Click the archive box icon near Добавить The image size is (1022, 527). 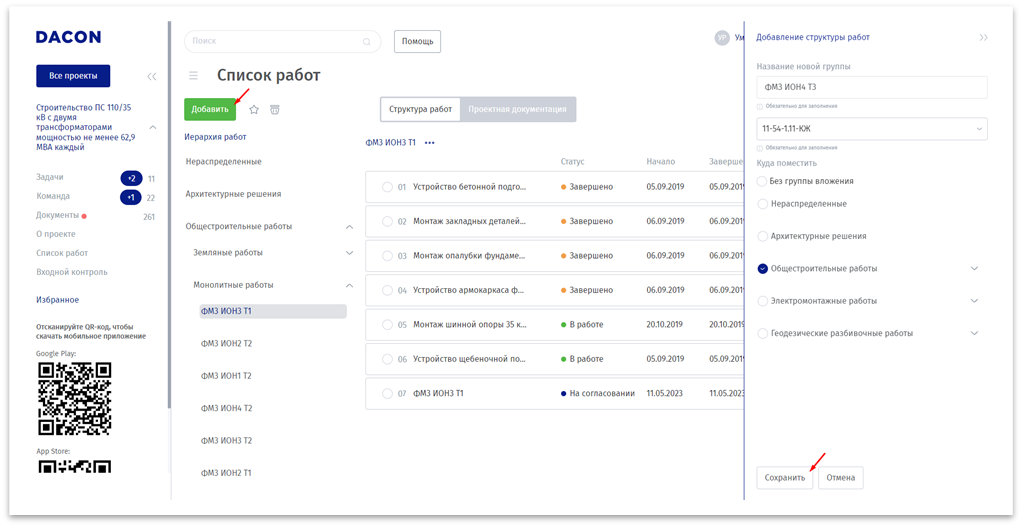[x=275, y=109]
